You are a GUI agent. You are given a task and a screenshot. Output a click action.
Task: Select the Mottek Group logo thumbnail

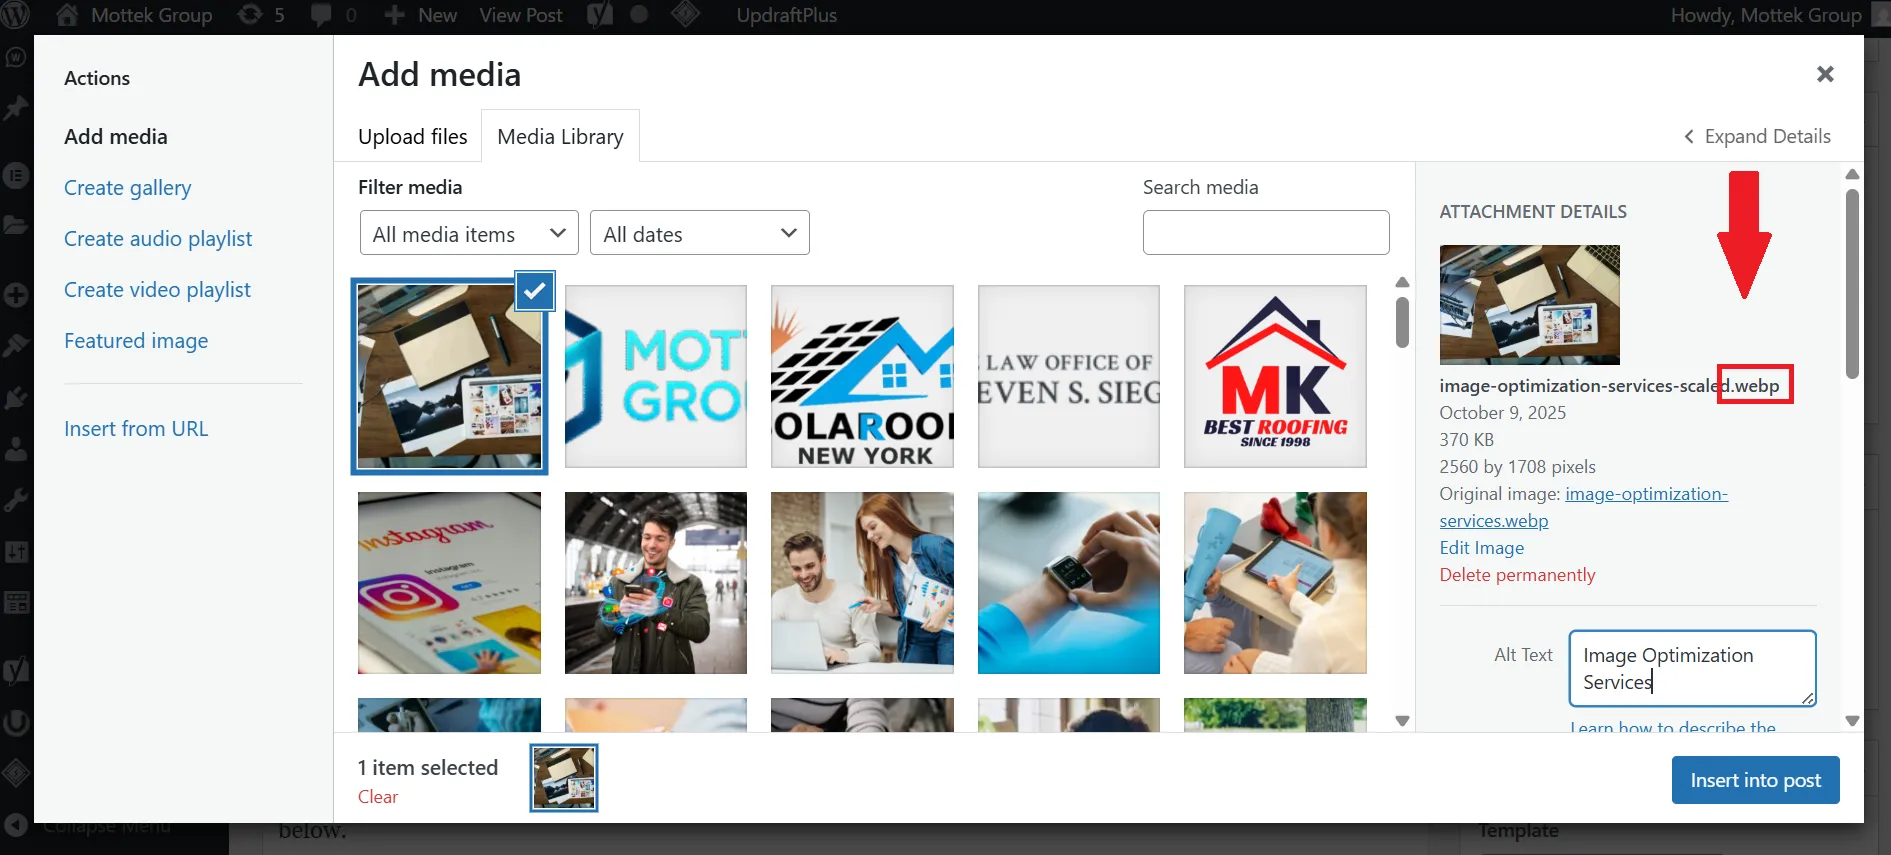pyautogui.click(x=655, y=376)
